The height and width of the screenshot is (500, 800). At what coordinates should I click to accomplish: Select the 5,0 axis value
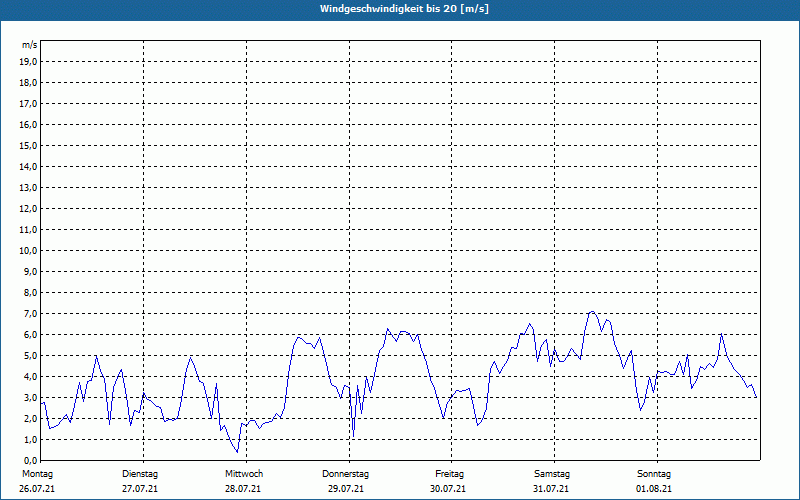tap(30, 356)
